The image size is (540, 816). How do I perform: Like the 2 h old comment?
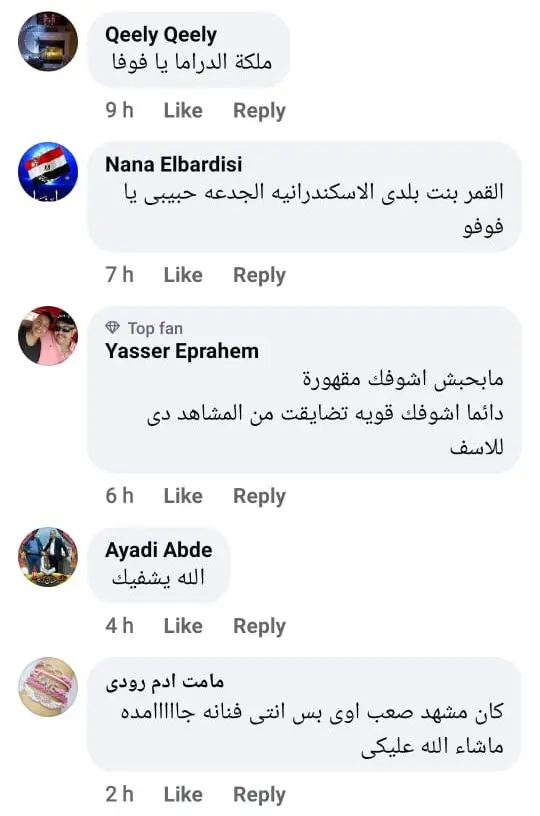(x=183, y=795)
